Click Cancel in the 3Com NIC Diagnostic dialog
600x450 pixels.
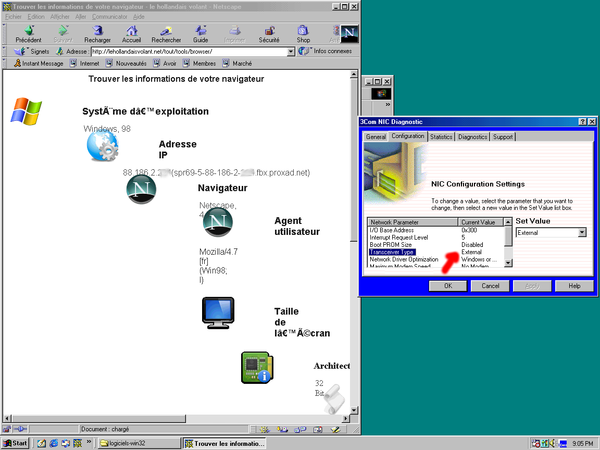click(490, 286)
